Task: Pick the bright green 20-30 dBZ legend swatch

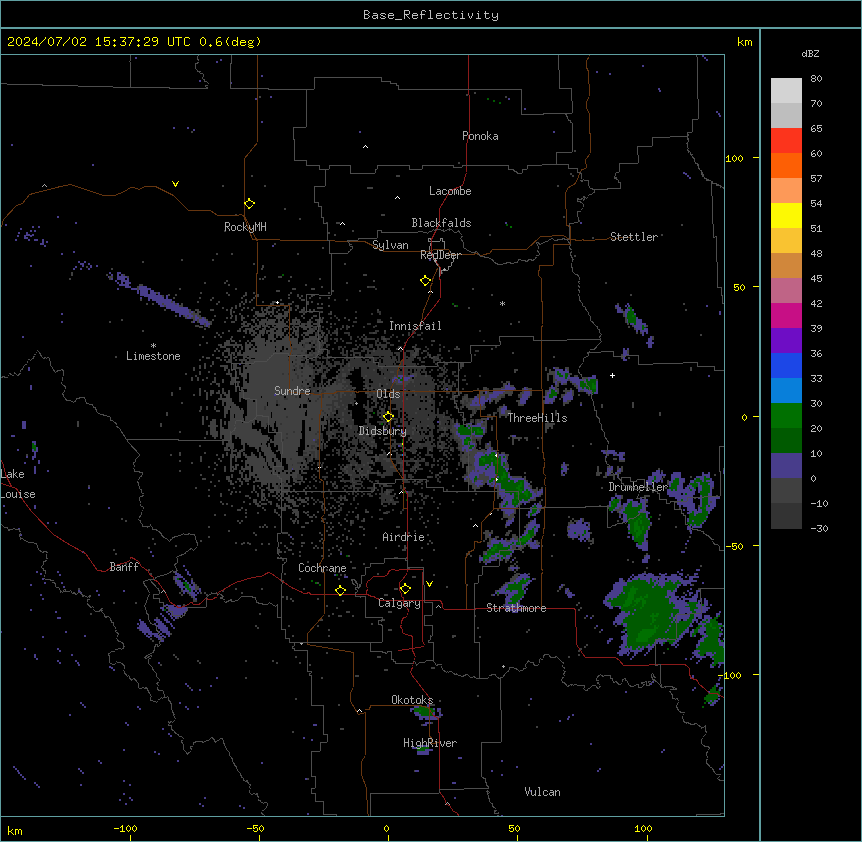Action: (x=786, y=416)
